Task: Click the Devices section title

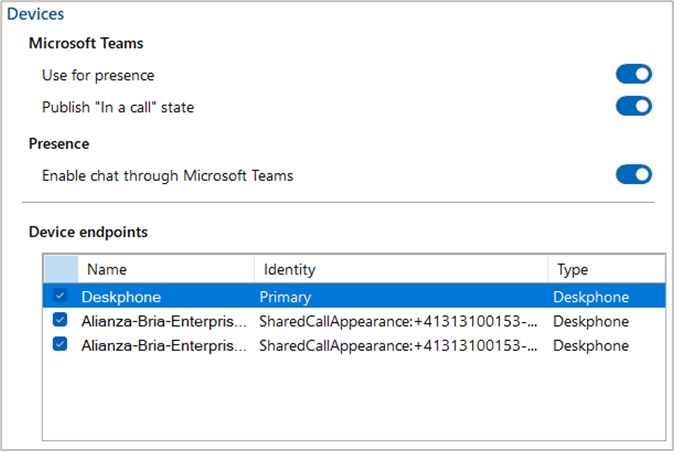Action: [x=36, y=14]
